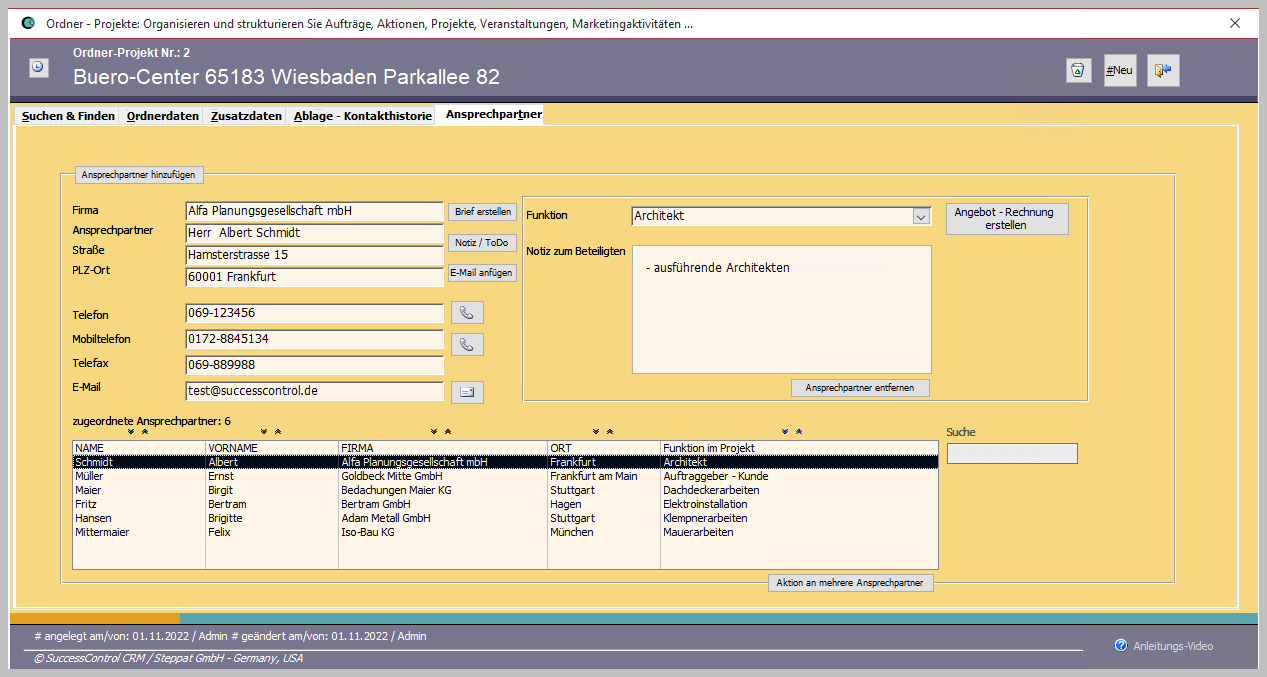Image resolution: width=1267 pixels, height=677 pixels.
Task: Call the Mobiltelefon number via phone icon
Action: (467, 344)
